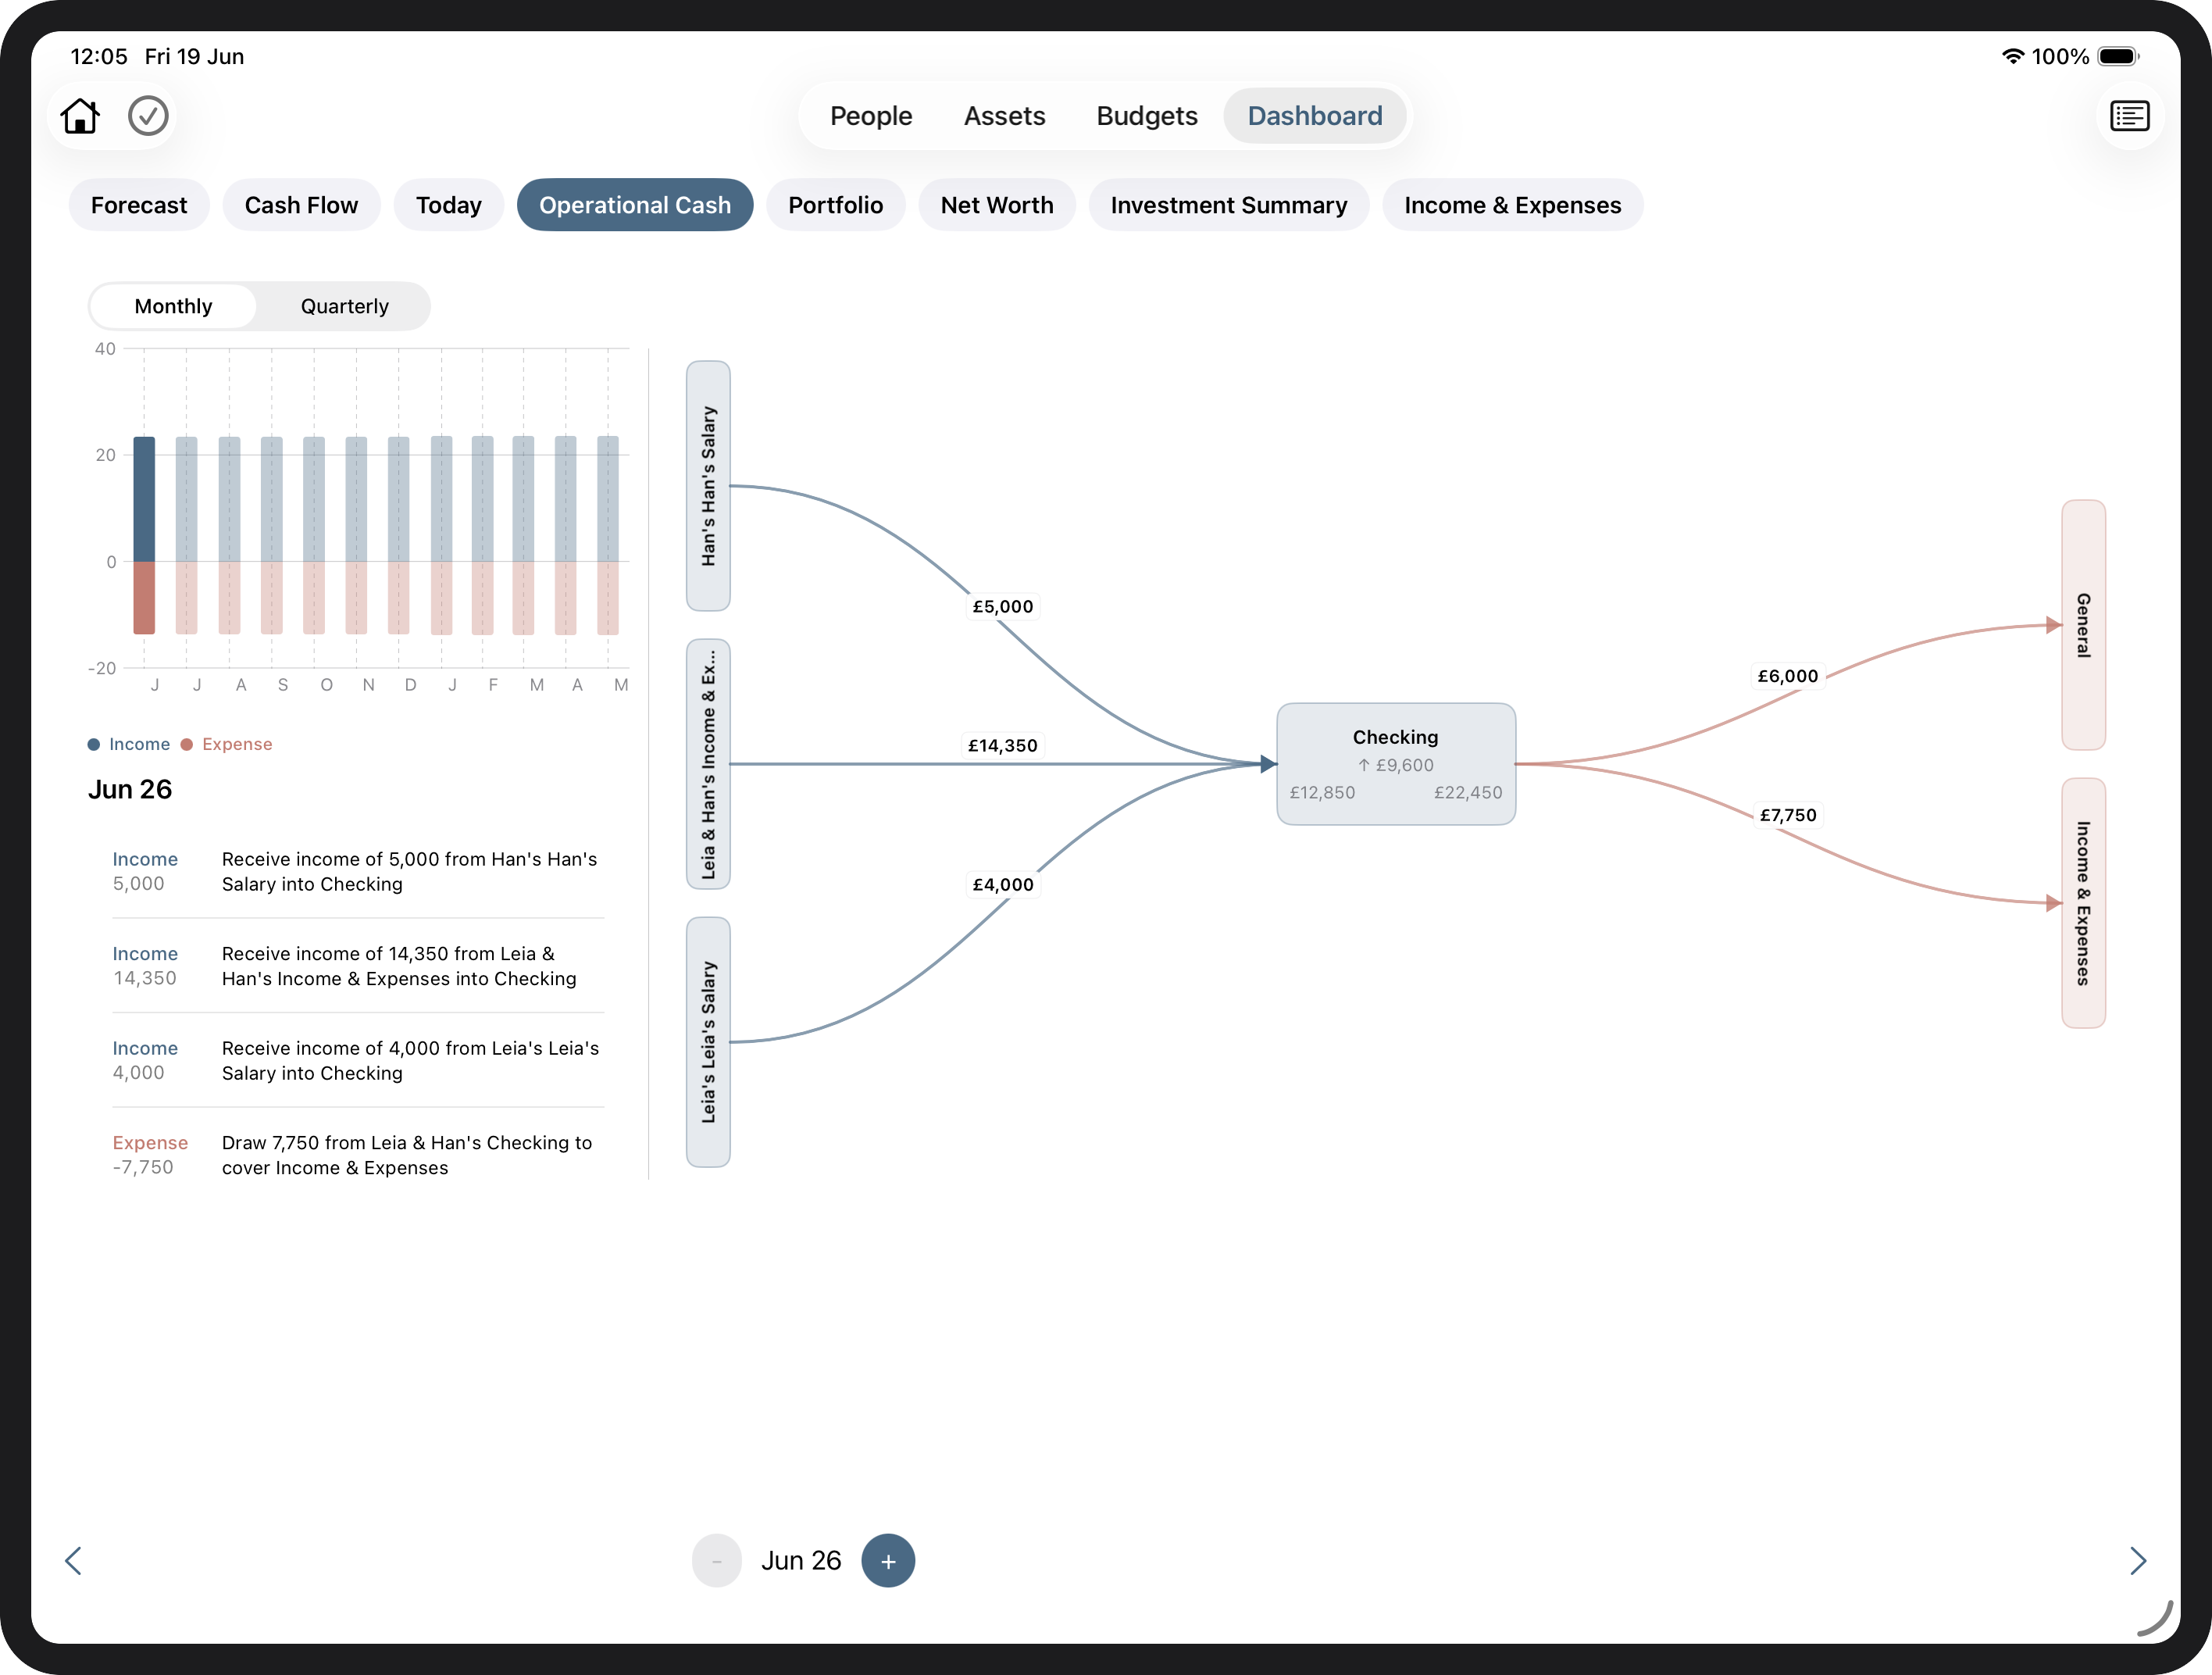Toggle the Income legend item
The image size is (2212, 1675).
coord(129,744)
